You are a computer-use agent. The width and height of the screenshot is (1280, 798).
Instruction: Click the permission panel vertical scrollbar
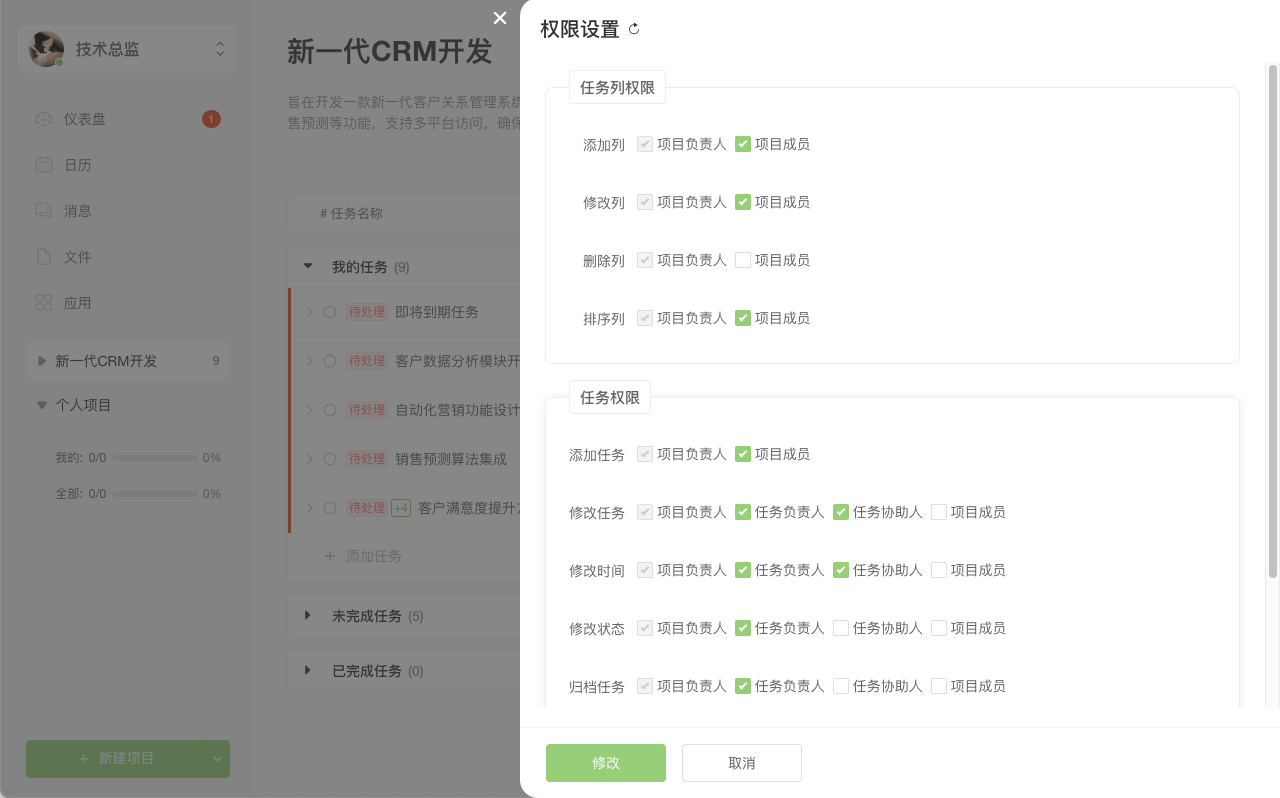point(1273,320)
